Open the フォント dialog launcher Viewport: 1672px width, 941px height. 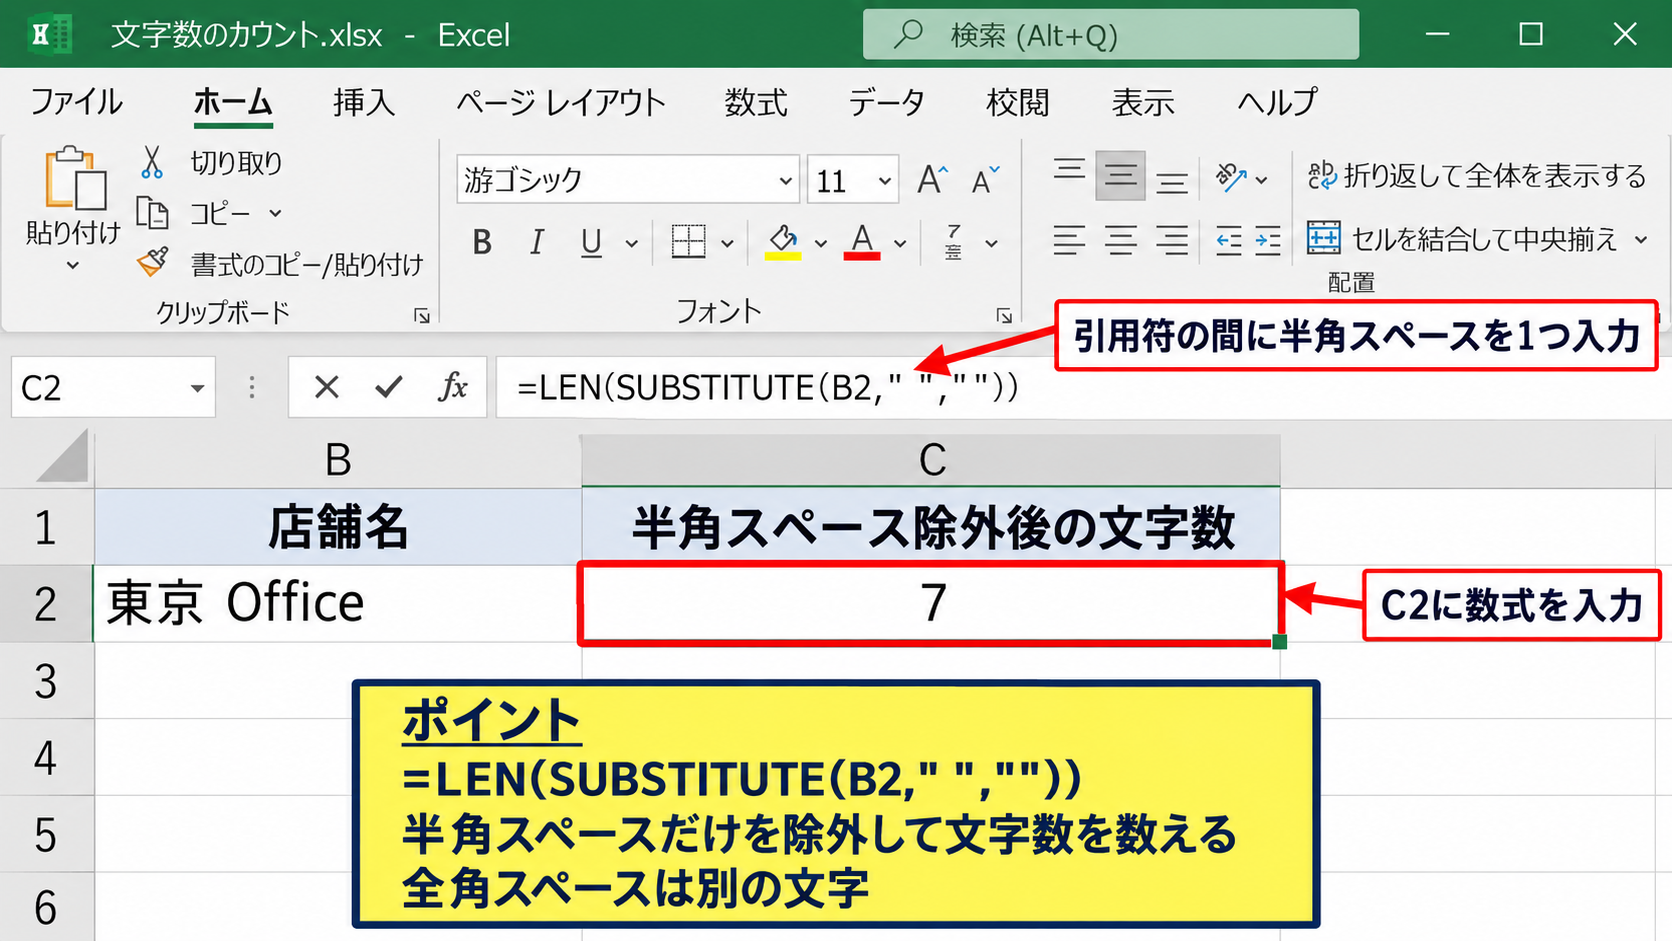[x=1004, y=316]
